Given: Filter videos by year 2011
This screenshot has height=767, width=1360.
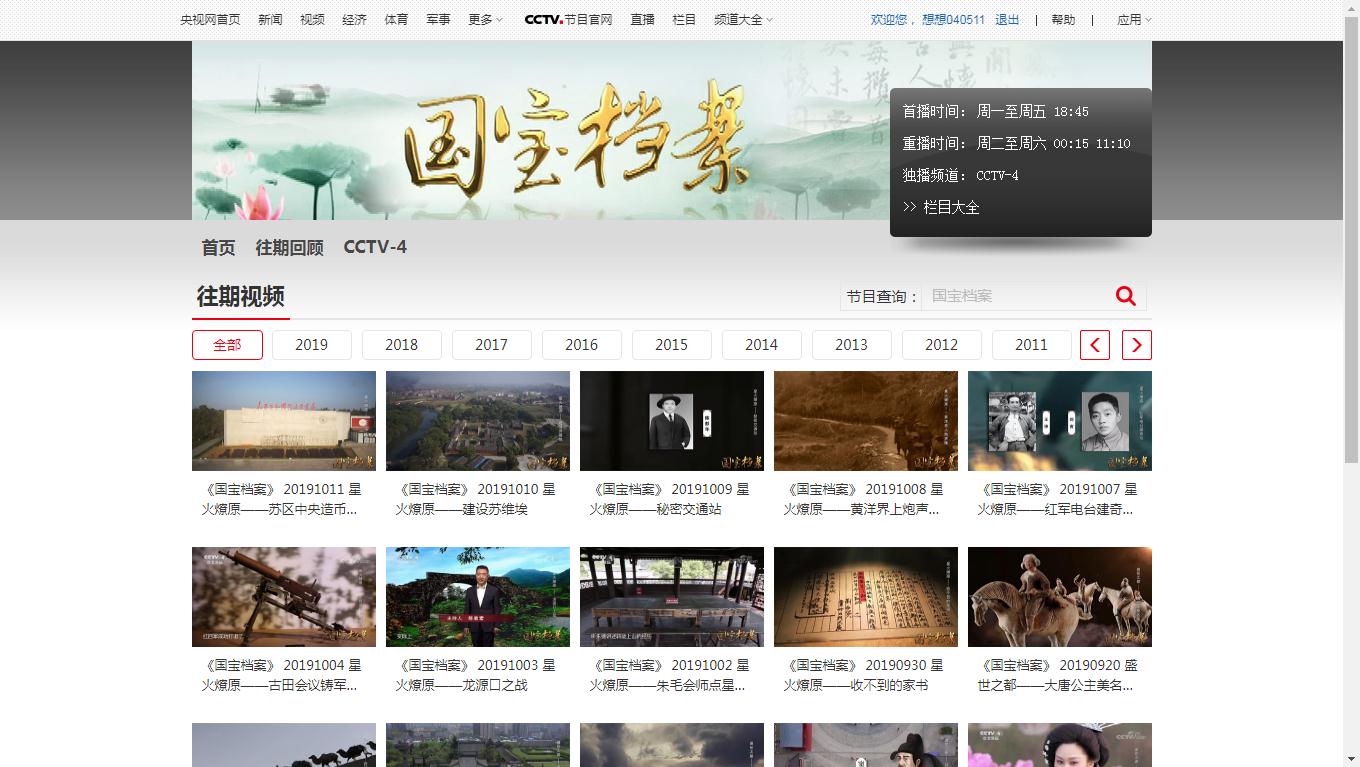Looking at the screenshot, I should tap(1032, 345).
